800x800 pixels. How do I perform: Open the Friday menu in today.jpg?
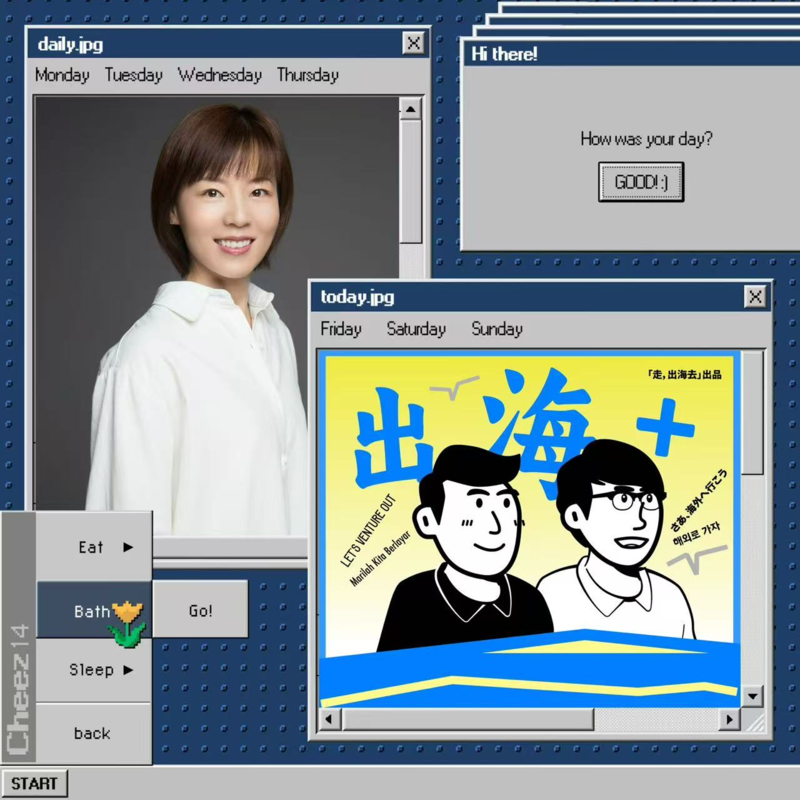point(341,329)
